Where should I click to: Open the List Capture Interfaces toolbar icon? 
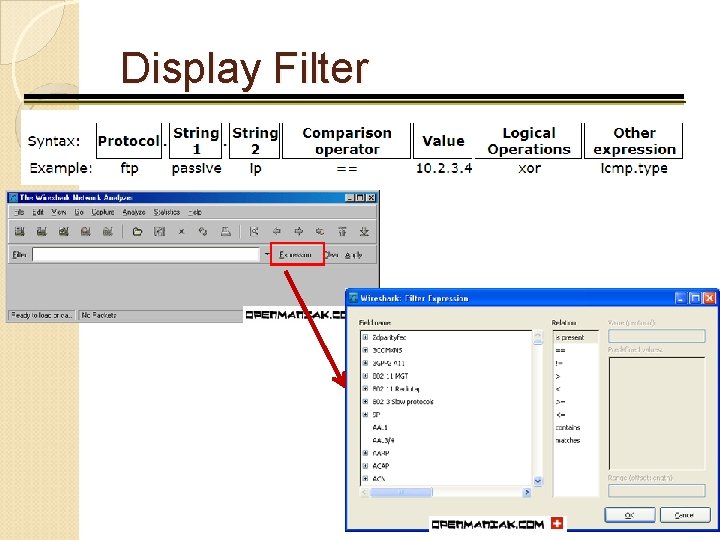(20, 231)
